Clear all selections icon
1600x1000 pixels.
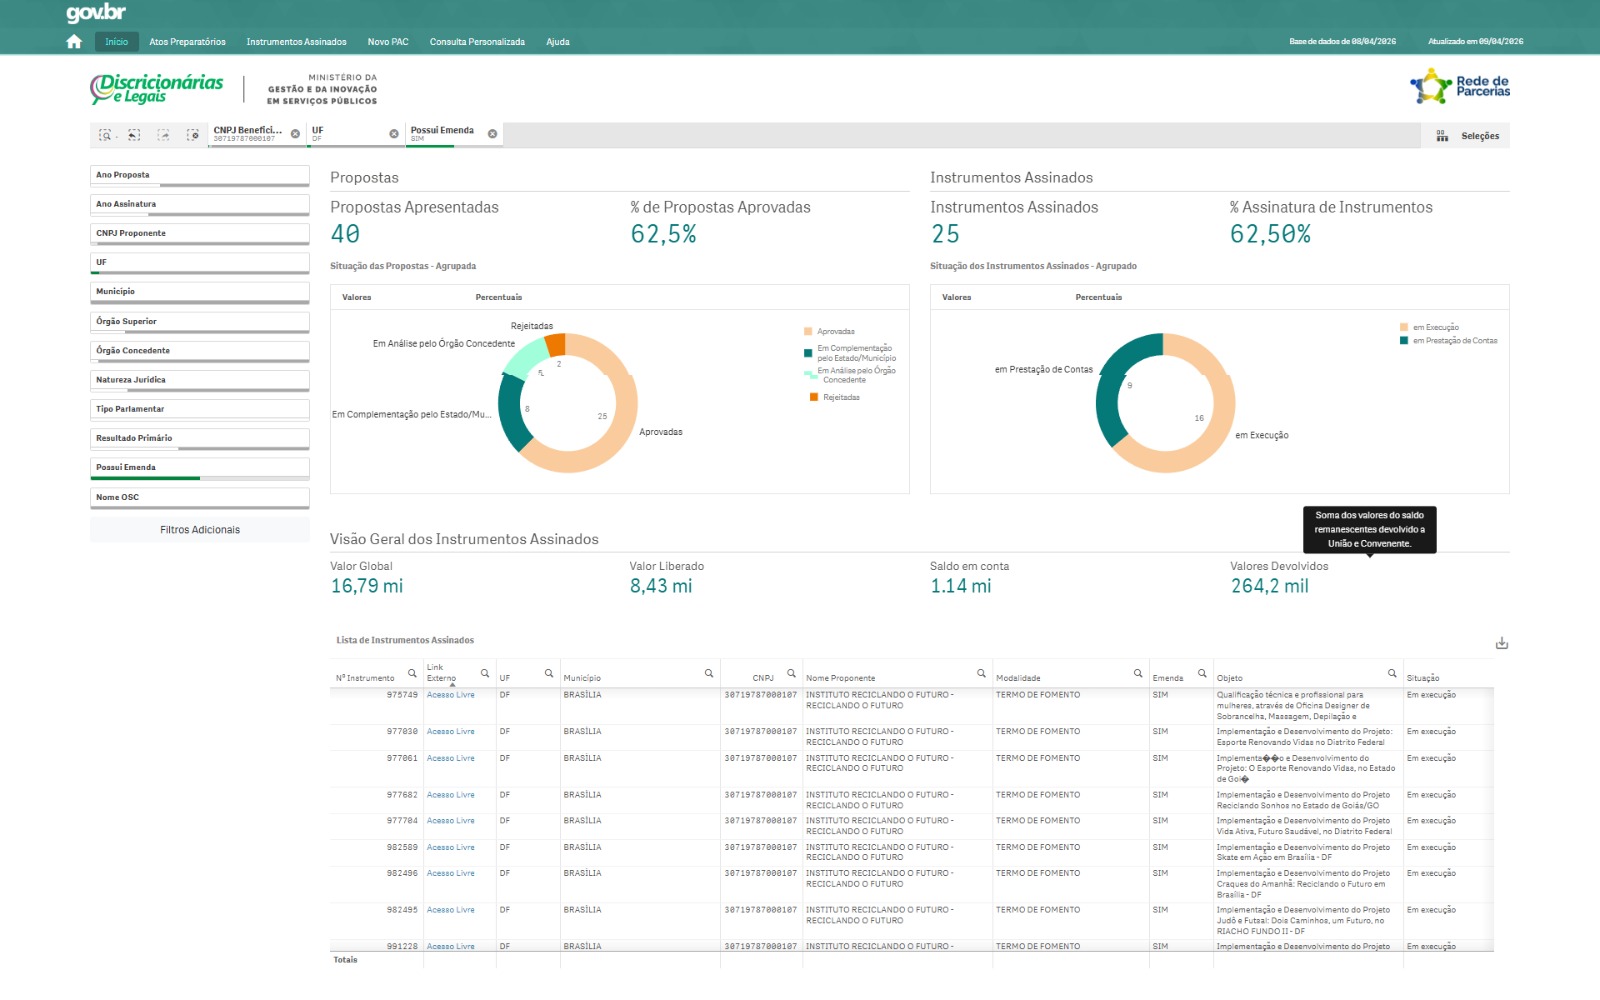(x=193, y=135)
